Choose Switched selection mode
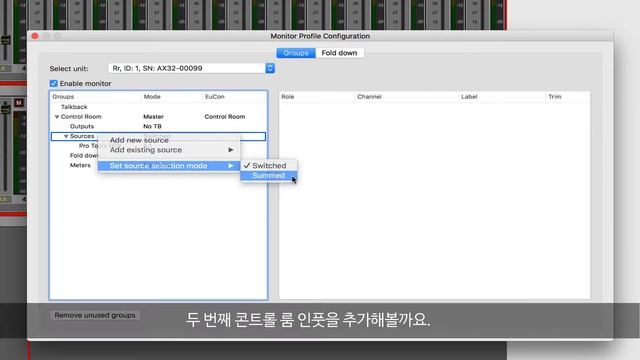This screenshot has width=640, height=360. (269, 166)
